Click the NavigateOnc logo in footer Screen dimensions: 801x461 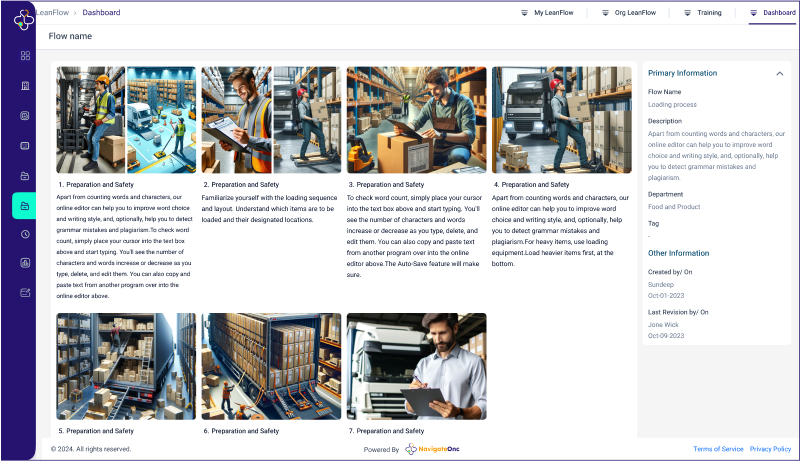coord(432,450)
